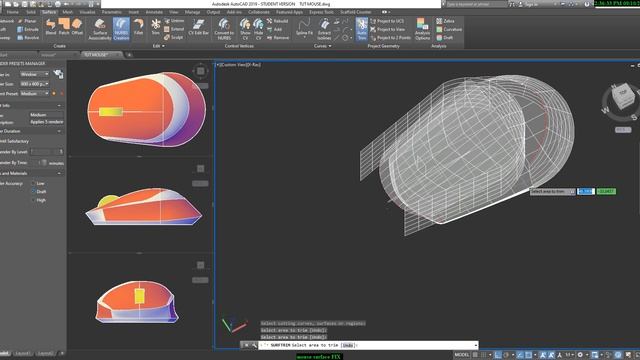Click the surface Extend tool
The height and width of the screenshot is (360, 640).
174,29
